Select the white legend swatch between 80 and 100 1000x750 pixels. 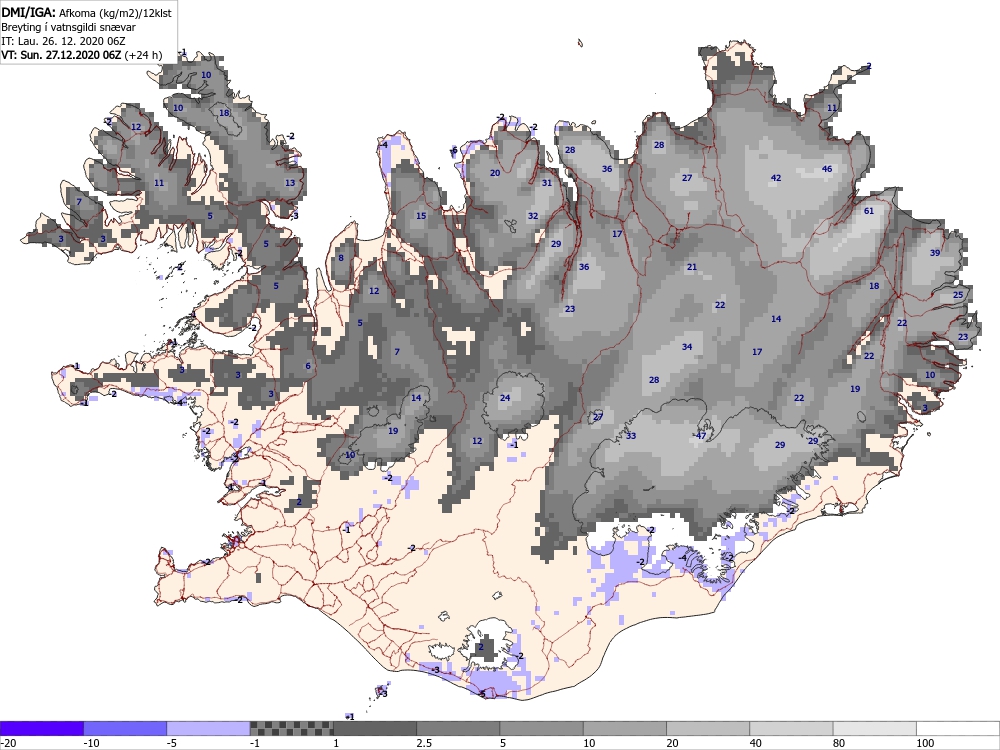[x=875, y=728]
